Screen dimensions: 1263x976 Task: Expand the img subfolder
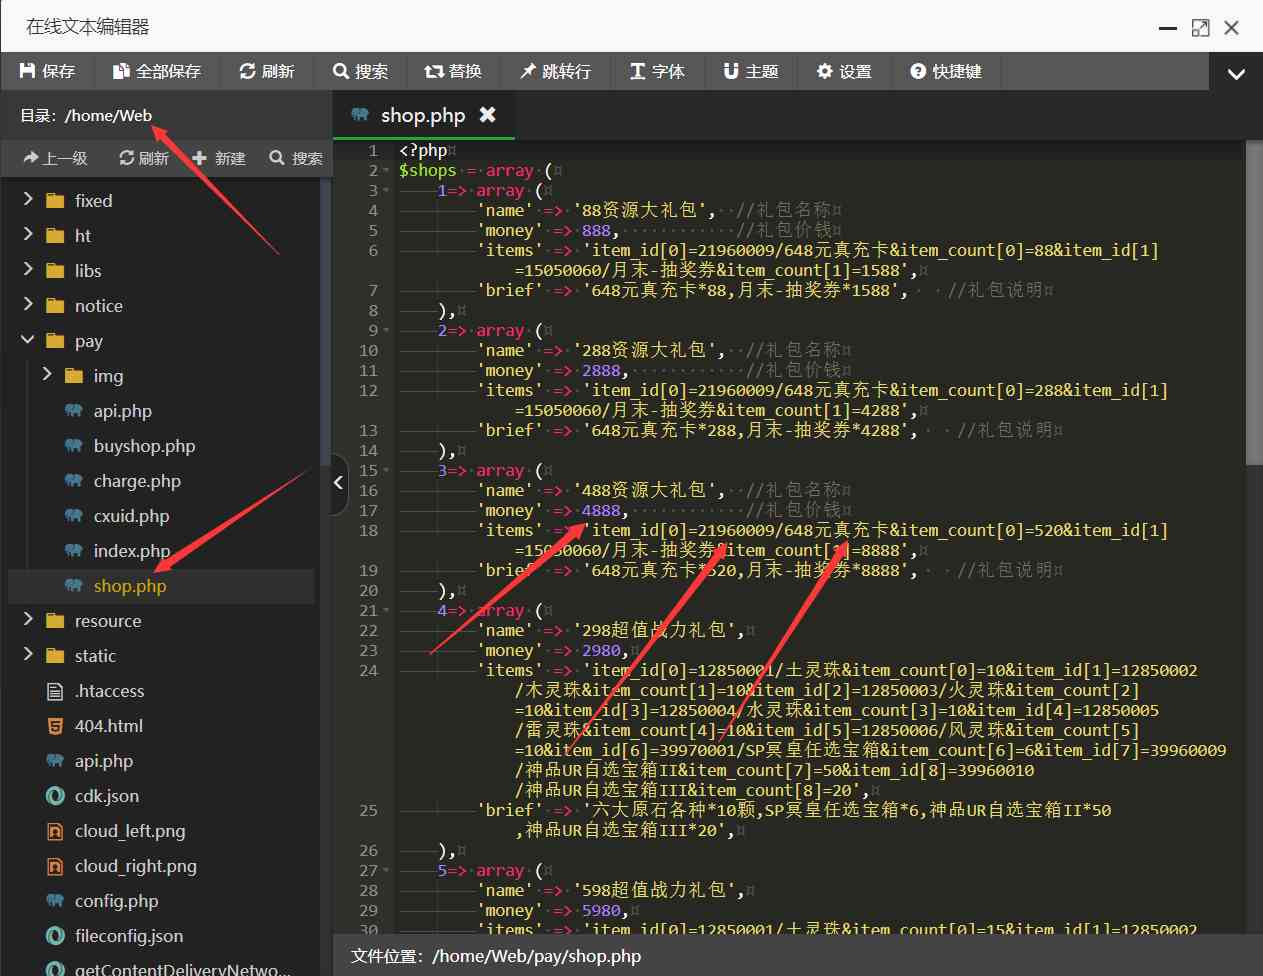pyautogui.click(x=47, y=375)
